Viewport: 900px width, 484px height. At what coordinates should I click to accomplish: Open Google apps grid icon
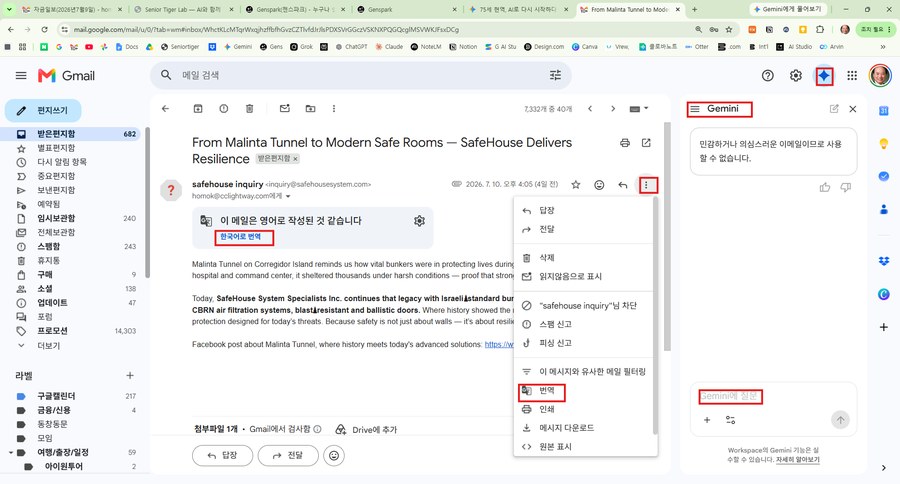pyautogui.click(x=852, y=75)
